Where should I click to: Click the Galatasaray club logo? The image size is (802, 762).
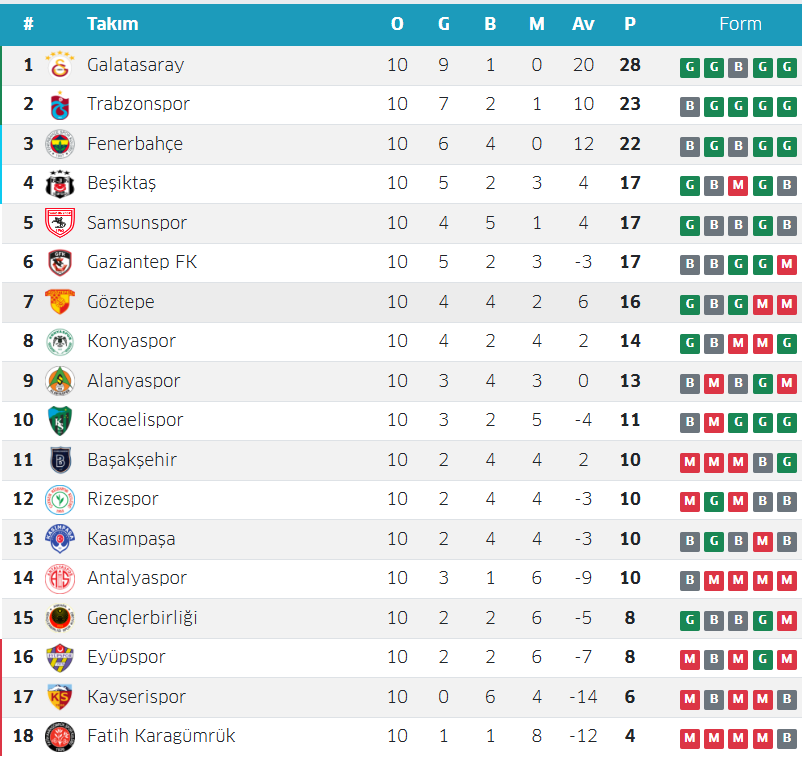[x=60, y=65]
